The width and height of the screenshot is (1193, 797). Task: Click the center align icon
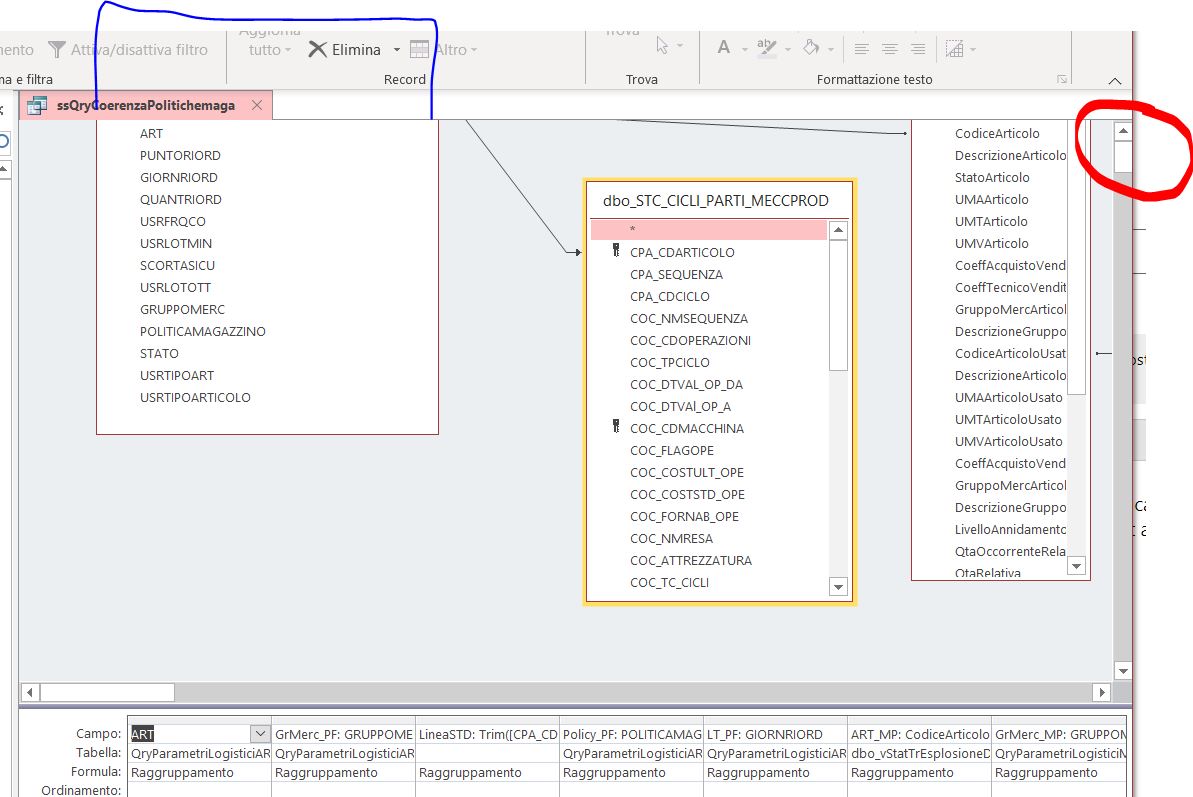click(889, 49)
